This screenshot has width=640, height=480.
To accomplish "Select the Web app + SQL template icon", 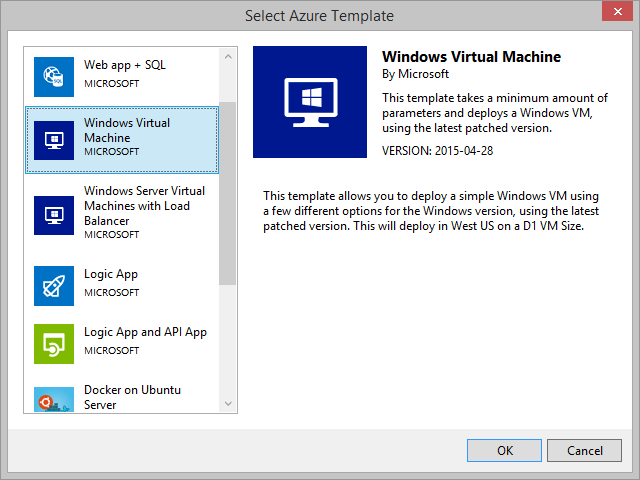I will click(x=54, y=77).
